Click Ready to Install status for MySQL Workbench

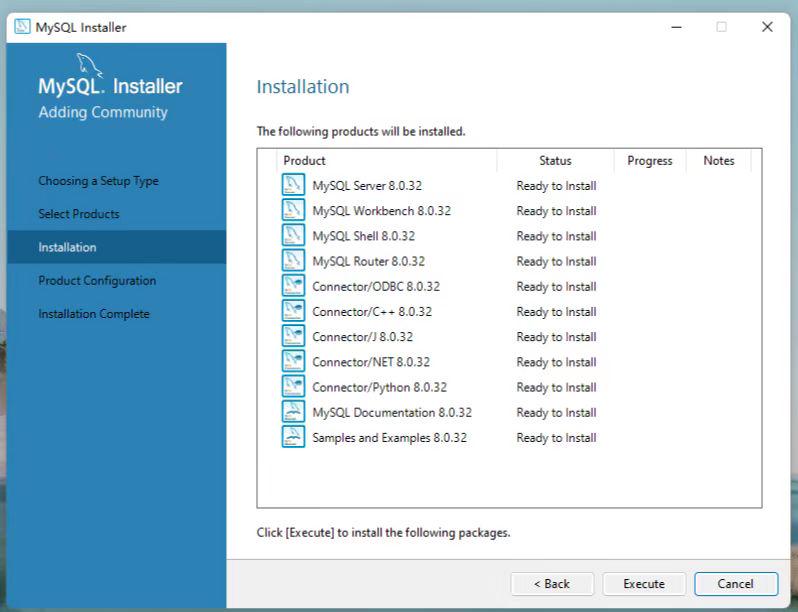556,211
